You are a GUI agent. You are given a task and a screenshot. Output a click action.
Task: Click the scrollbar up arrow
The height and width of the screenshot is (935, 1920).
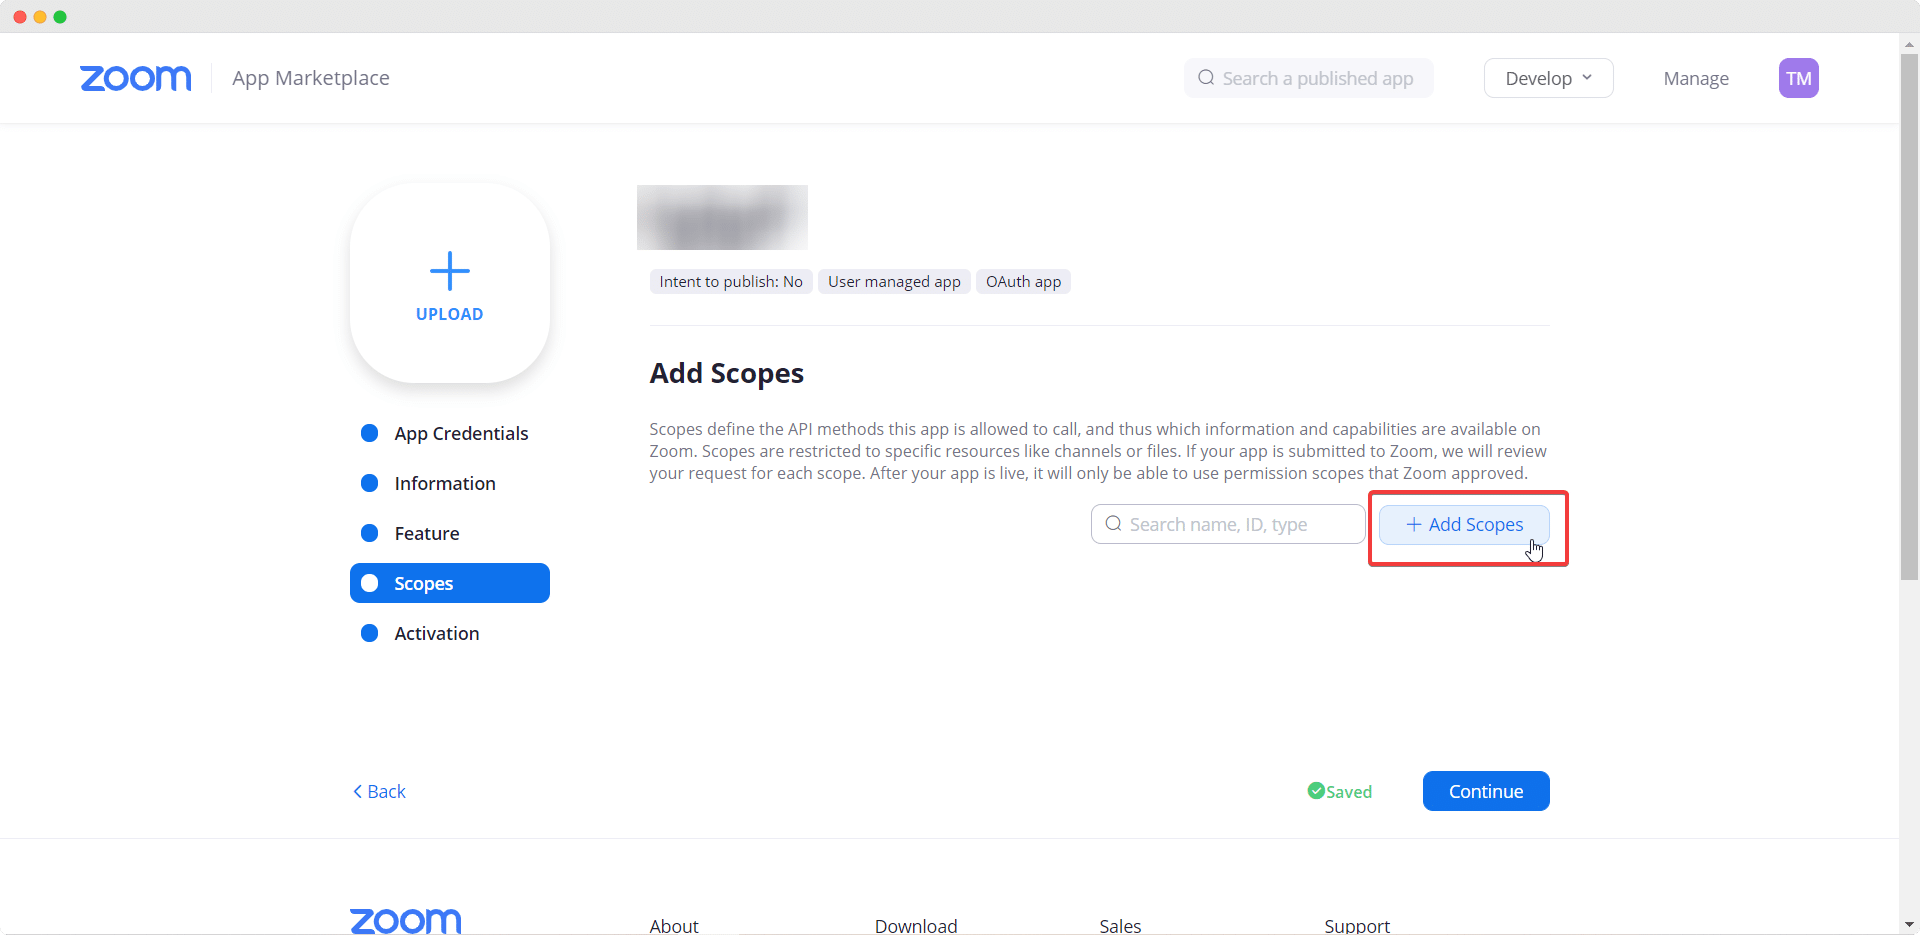1908,43
